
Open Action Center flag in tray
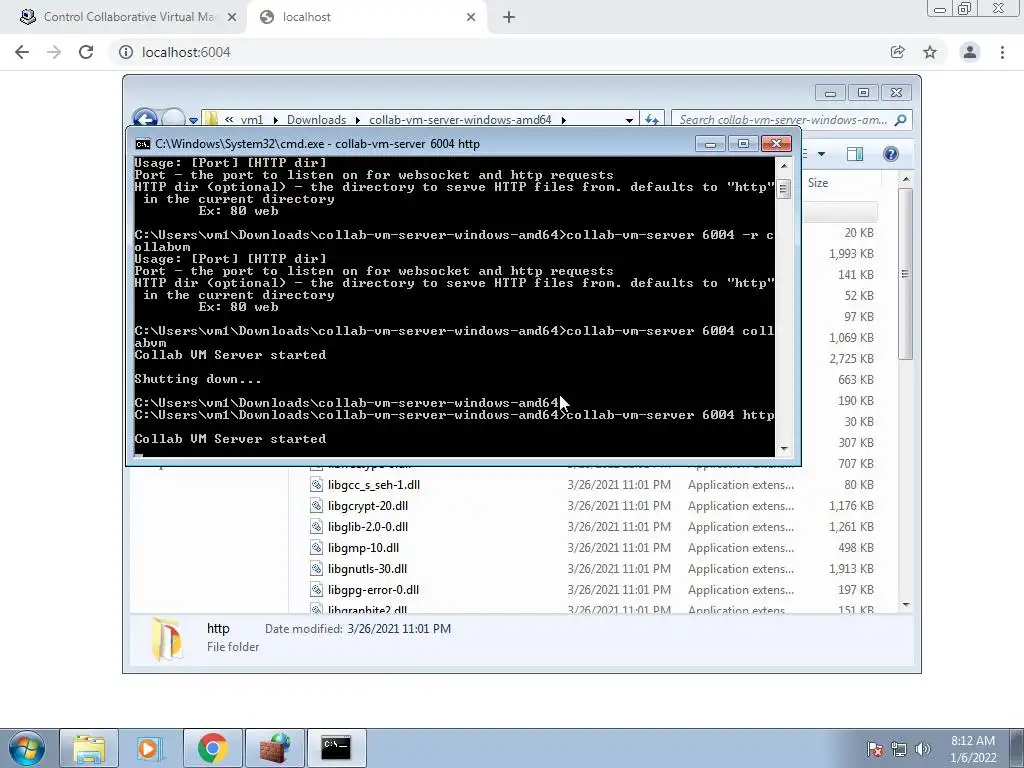pyautogui.click(x=875, y=749)
